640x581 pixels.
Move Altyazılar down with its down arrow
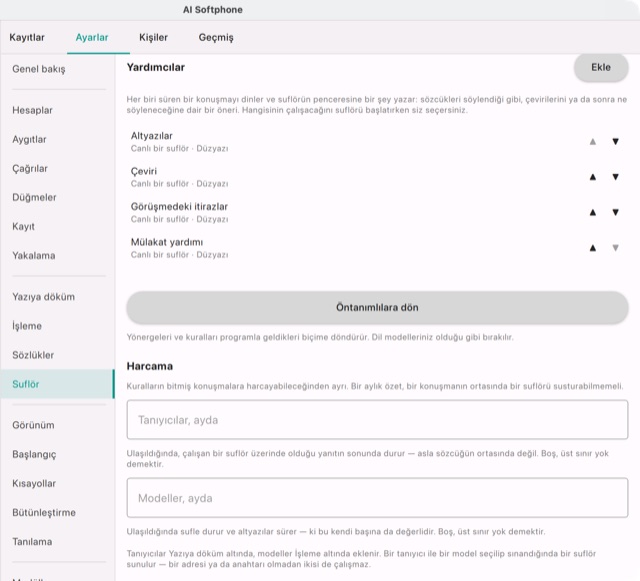(x=616, y=142)
